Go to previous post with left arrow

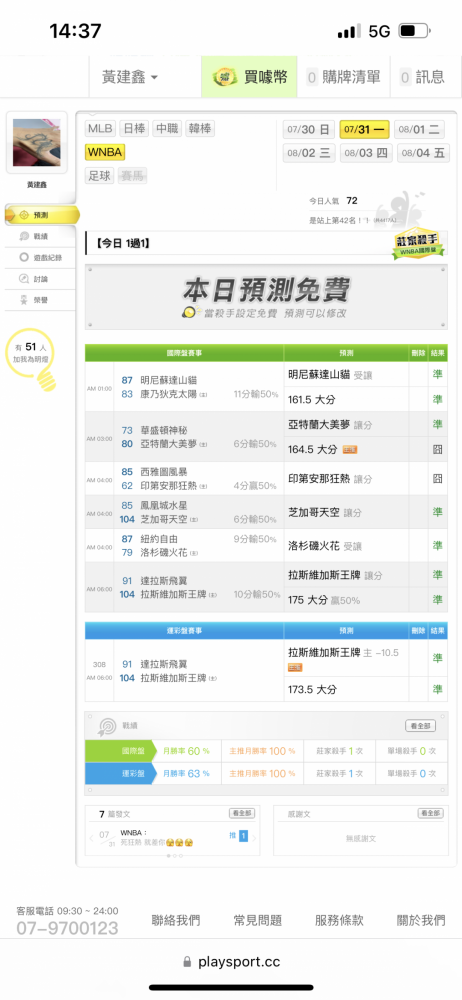(x=91, y=838)
